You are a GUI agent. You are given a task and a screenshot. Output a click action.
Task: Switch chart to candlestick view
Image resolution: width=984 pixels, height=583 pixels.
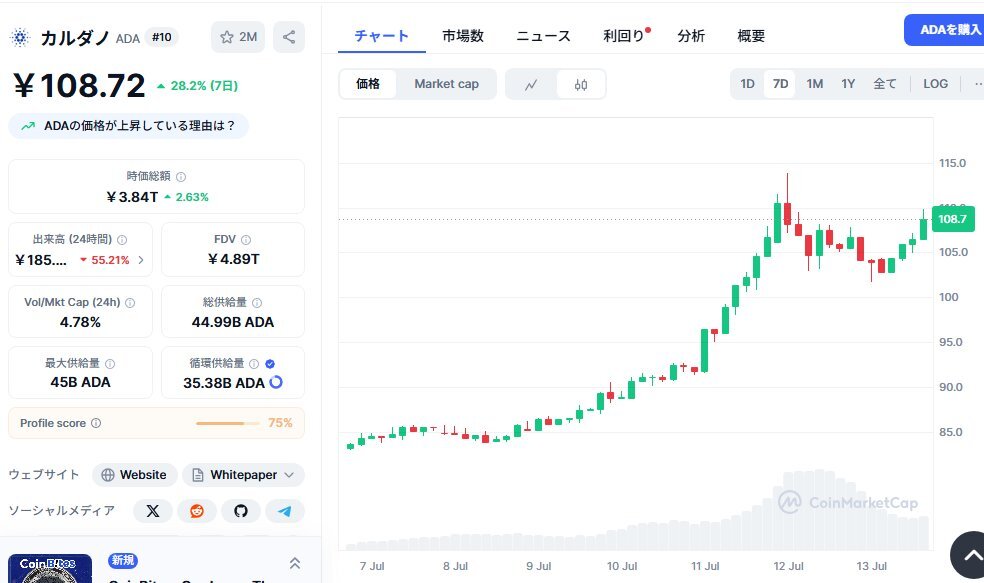click(581, 84)
